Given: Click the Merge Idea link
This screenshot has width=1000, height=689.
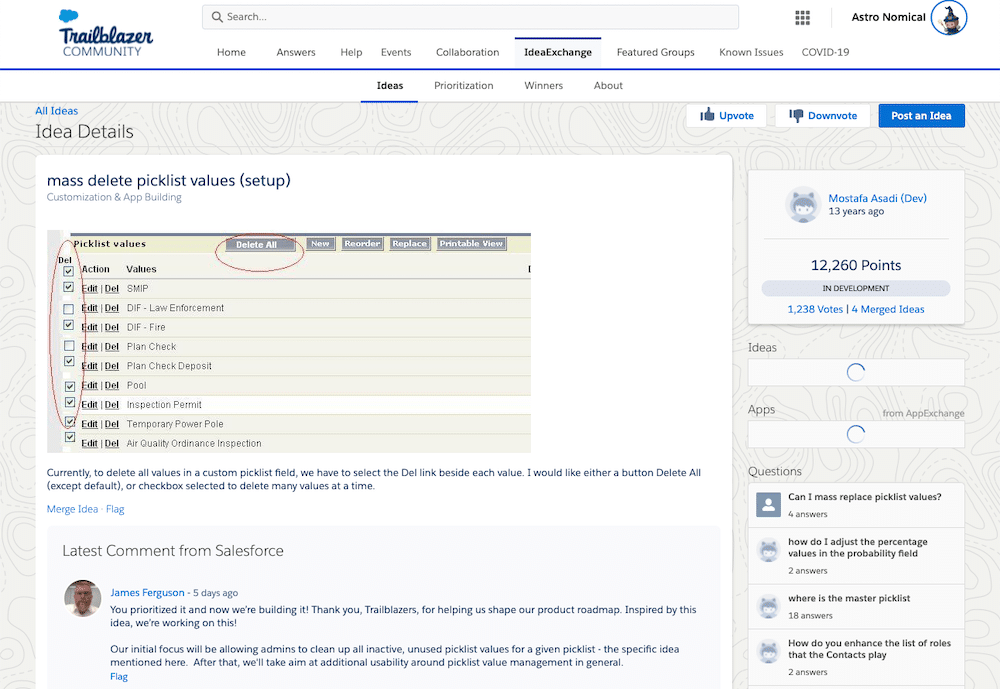Looking at the screenshot, I should pos(72,509).
